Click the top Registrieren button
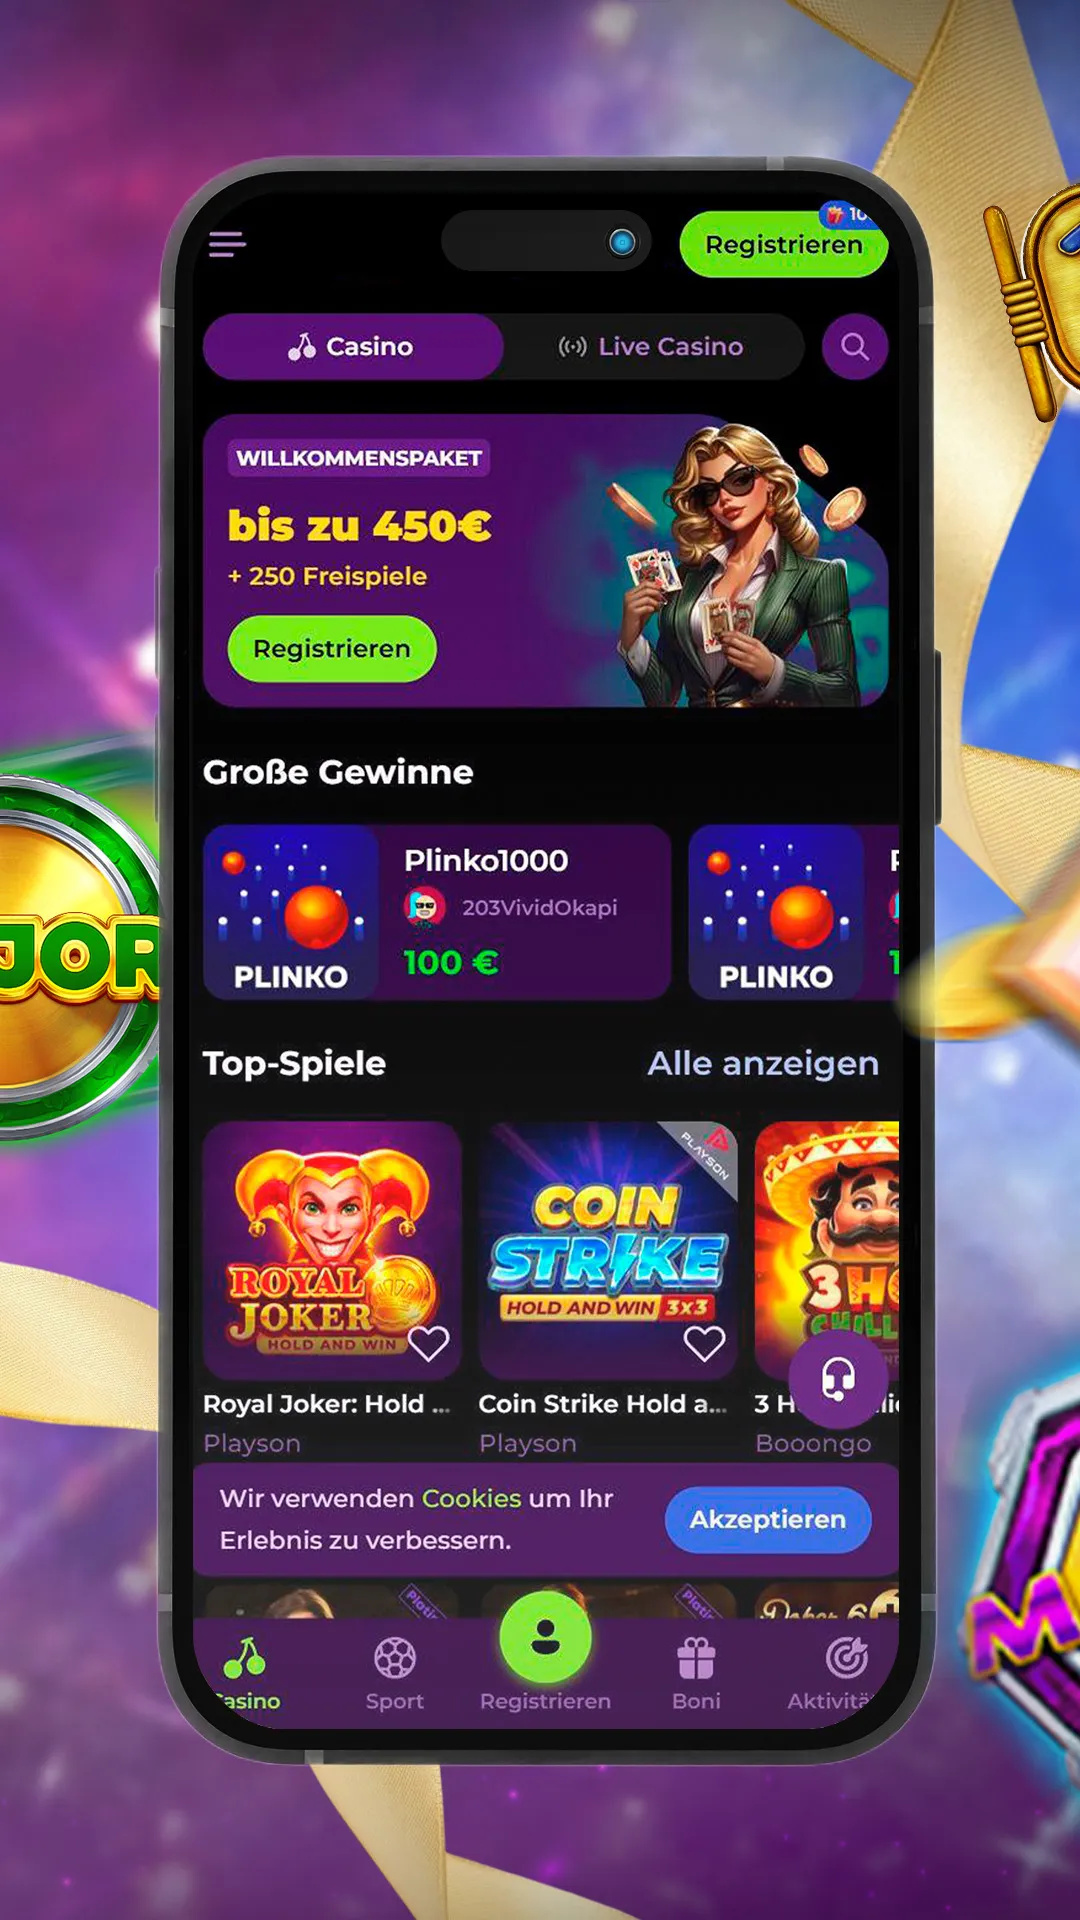Viewport: 1080px width, 1920px height. click(x=783, y=244)
